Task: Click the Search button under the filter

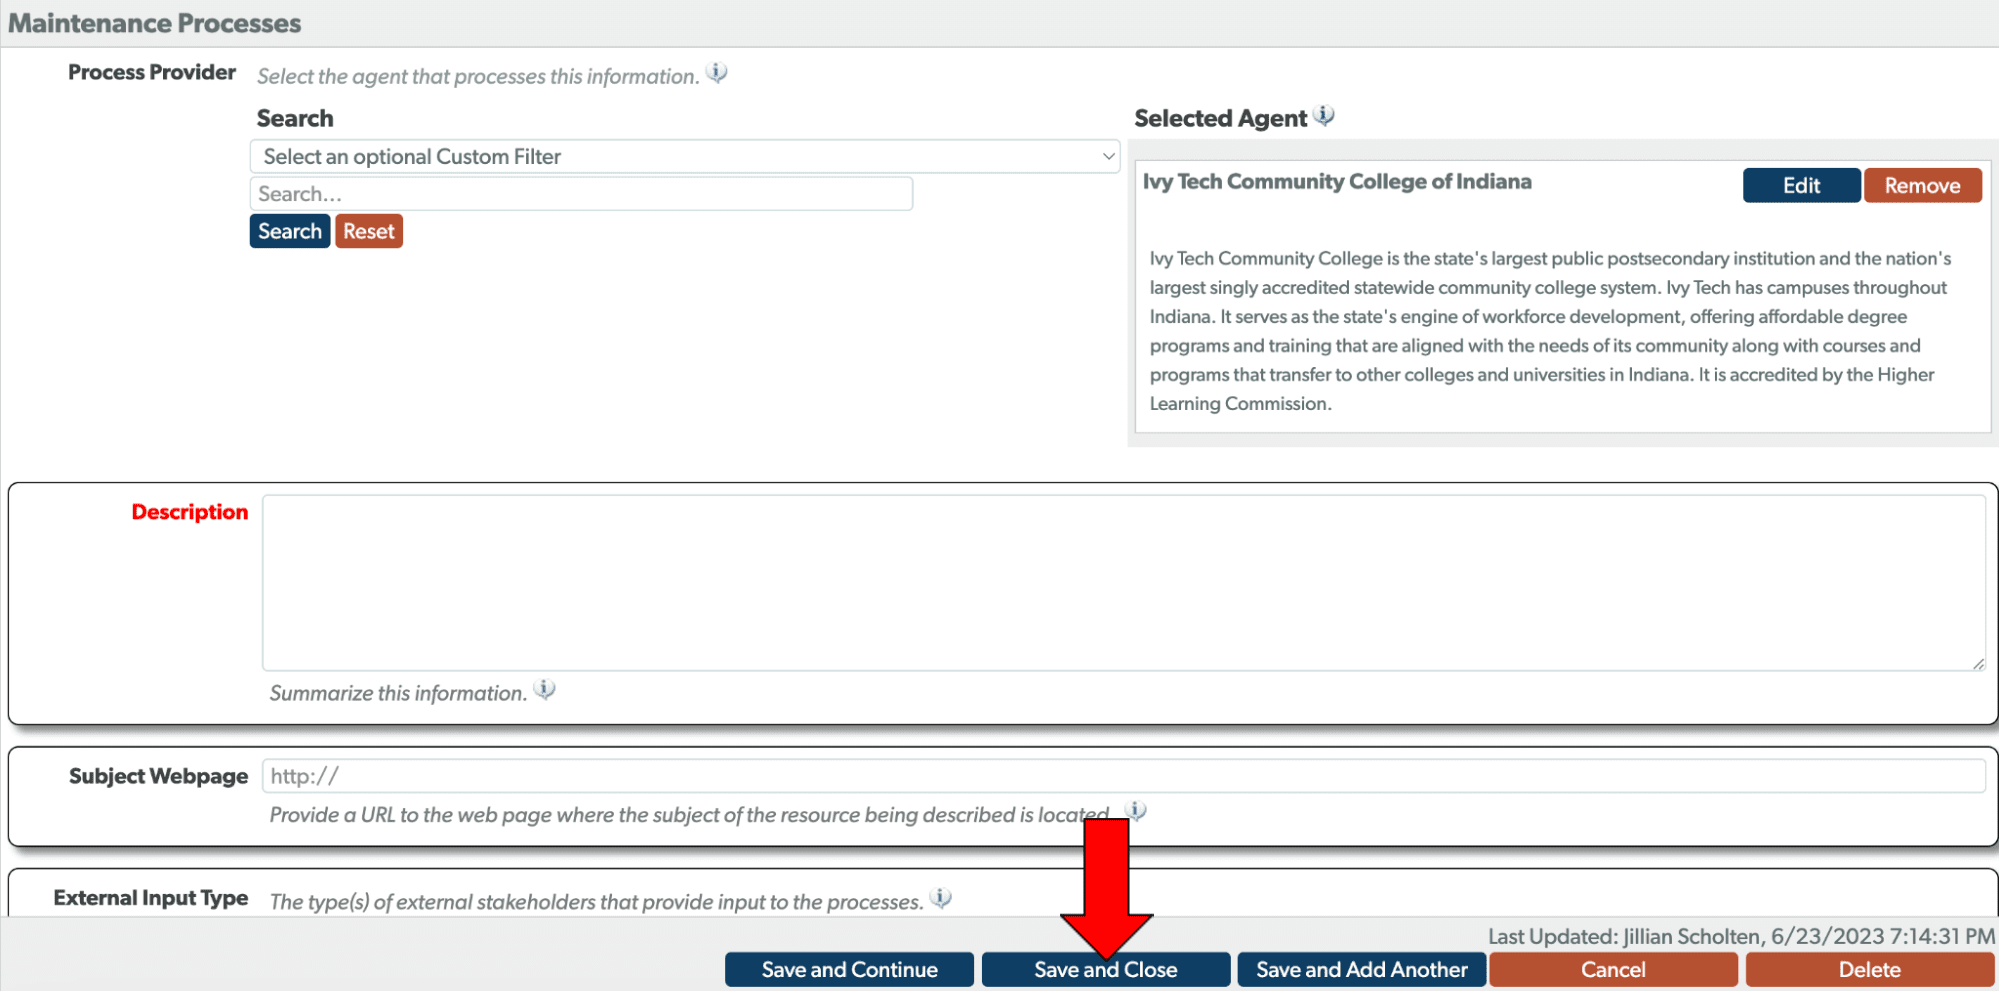Action: coord(289,231)
